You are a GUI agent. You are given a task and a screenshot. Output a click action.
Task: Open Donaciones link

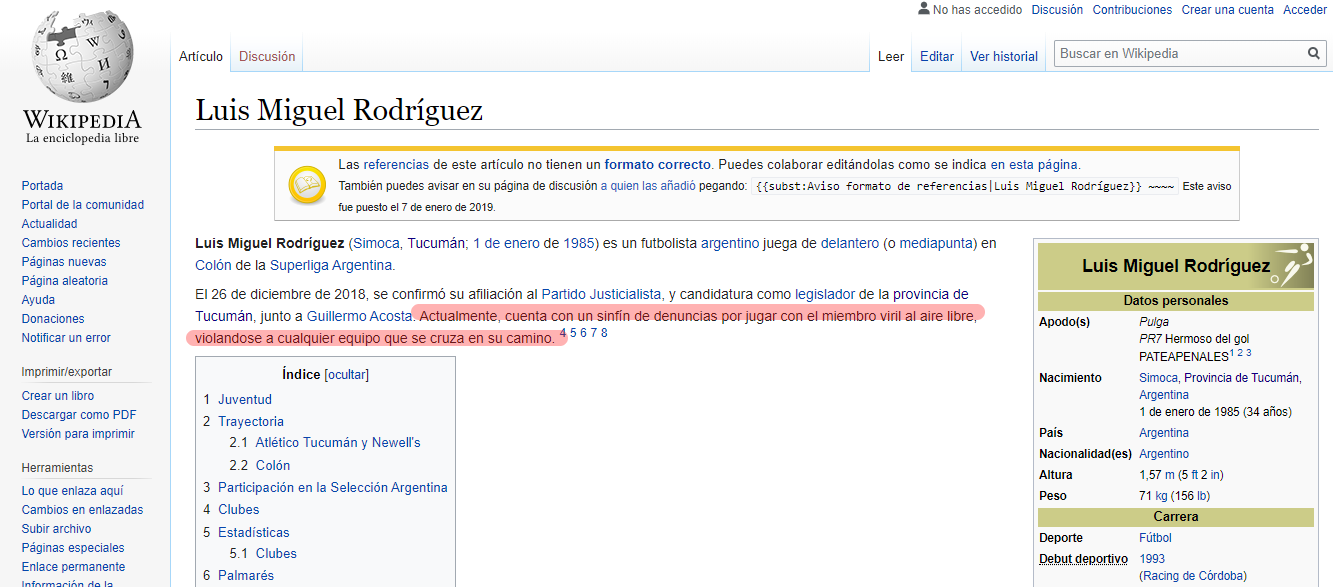coord(53,319)
